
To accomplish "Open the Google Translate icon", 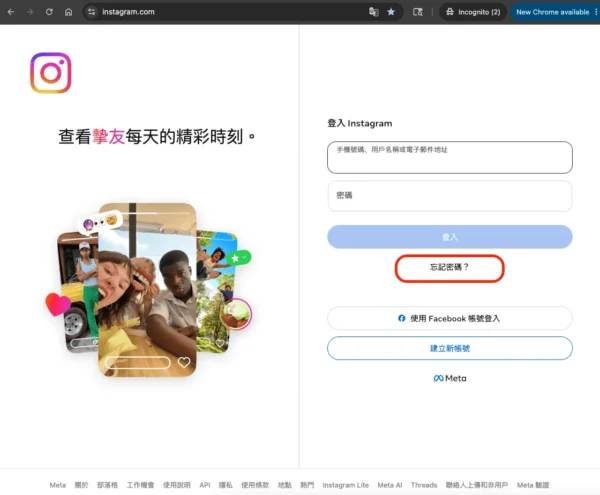I will tap(373, 12).
